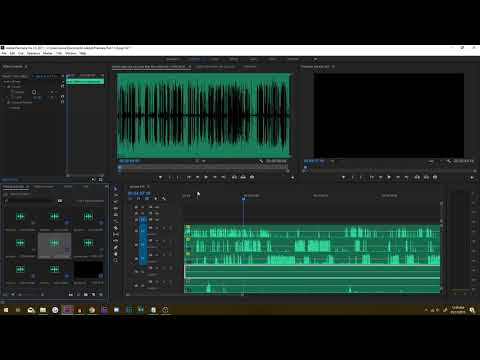
Task: Step forward one frame in Source monitor
Action: click(x=215, y=177)
